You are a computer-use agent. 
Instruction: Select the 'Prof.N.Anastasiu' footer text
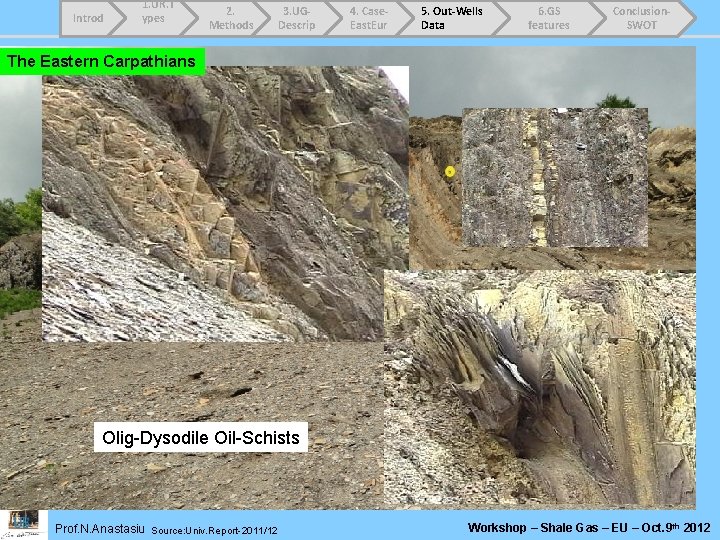pos(100,529)
